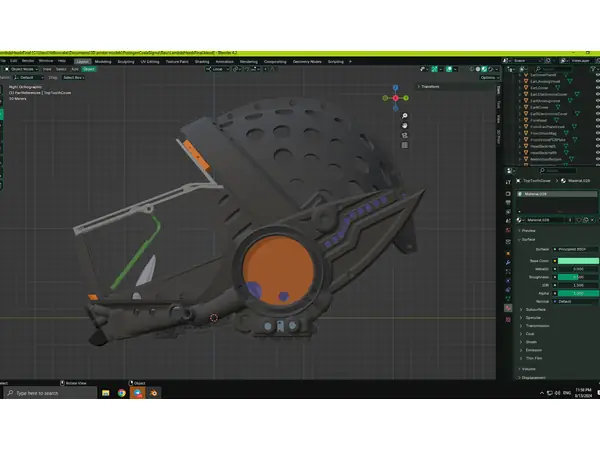Open the Modifiers wrench tab icon
600x450 pixels.
tap(508, 262)
